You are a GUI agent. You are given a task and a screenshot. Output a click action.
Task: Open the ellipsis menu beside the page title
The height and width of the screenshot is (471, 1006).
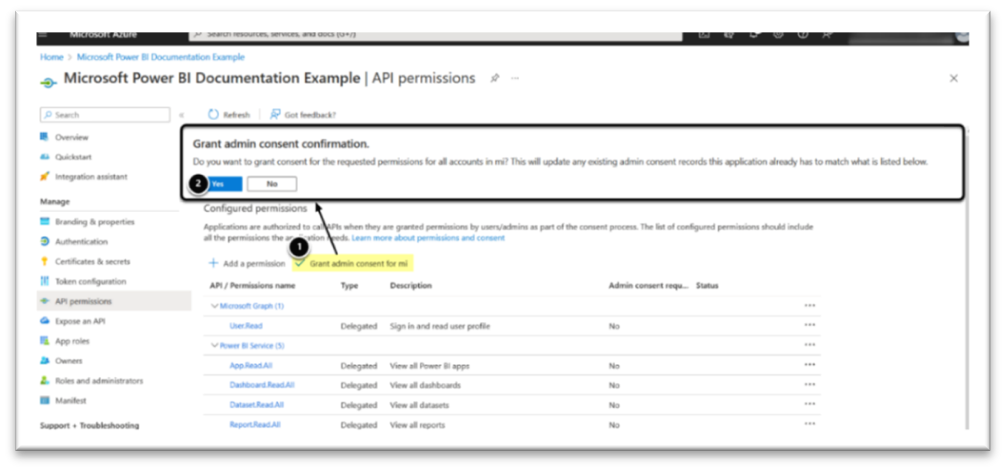(515, 78)
